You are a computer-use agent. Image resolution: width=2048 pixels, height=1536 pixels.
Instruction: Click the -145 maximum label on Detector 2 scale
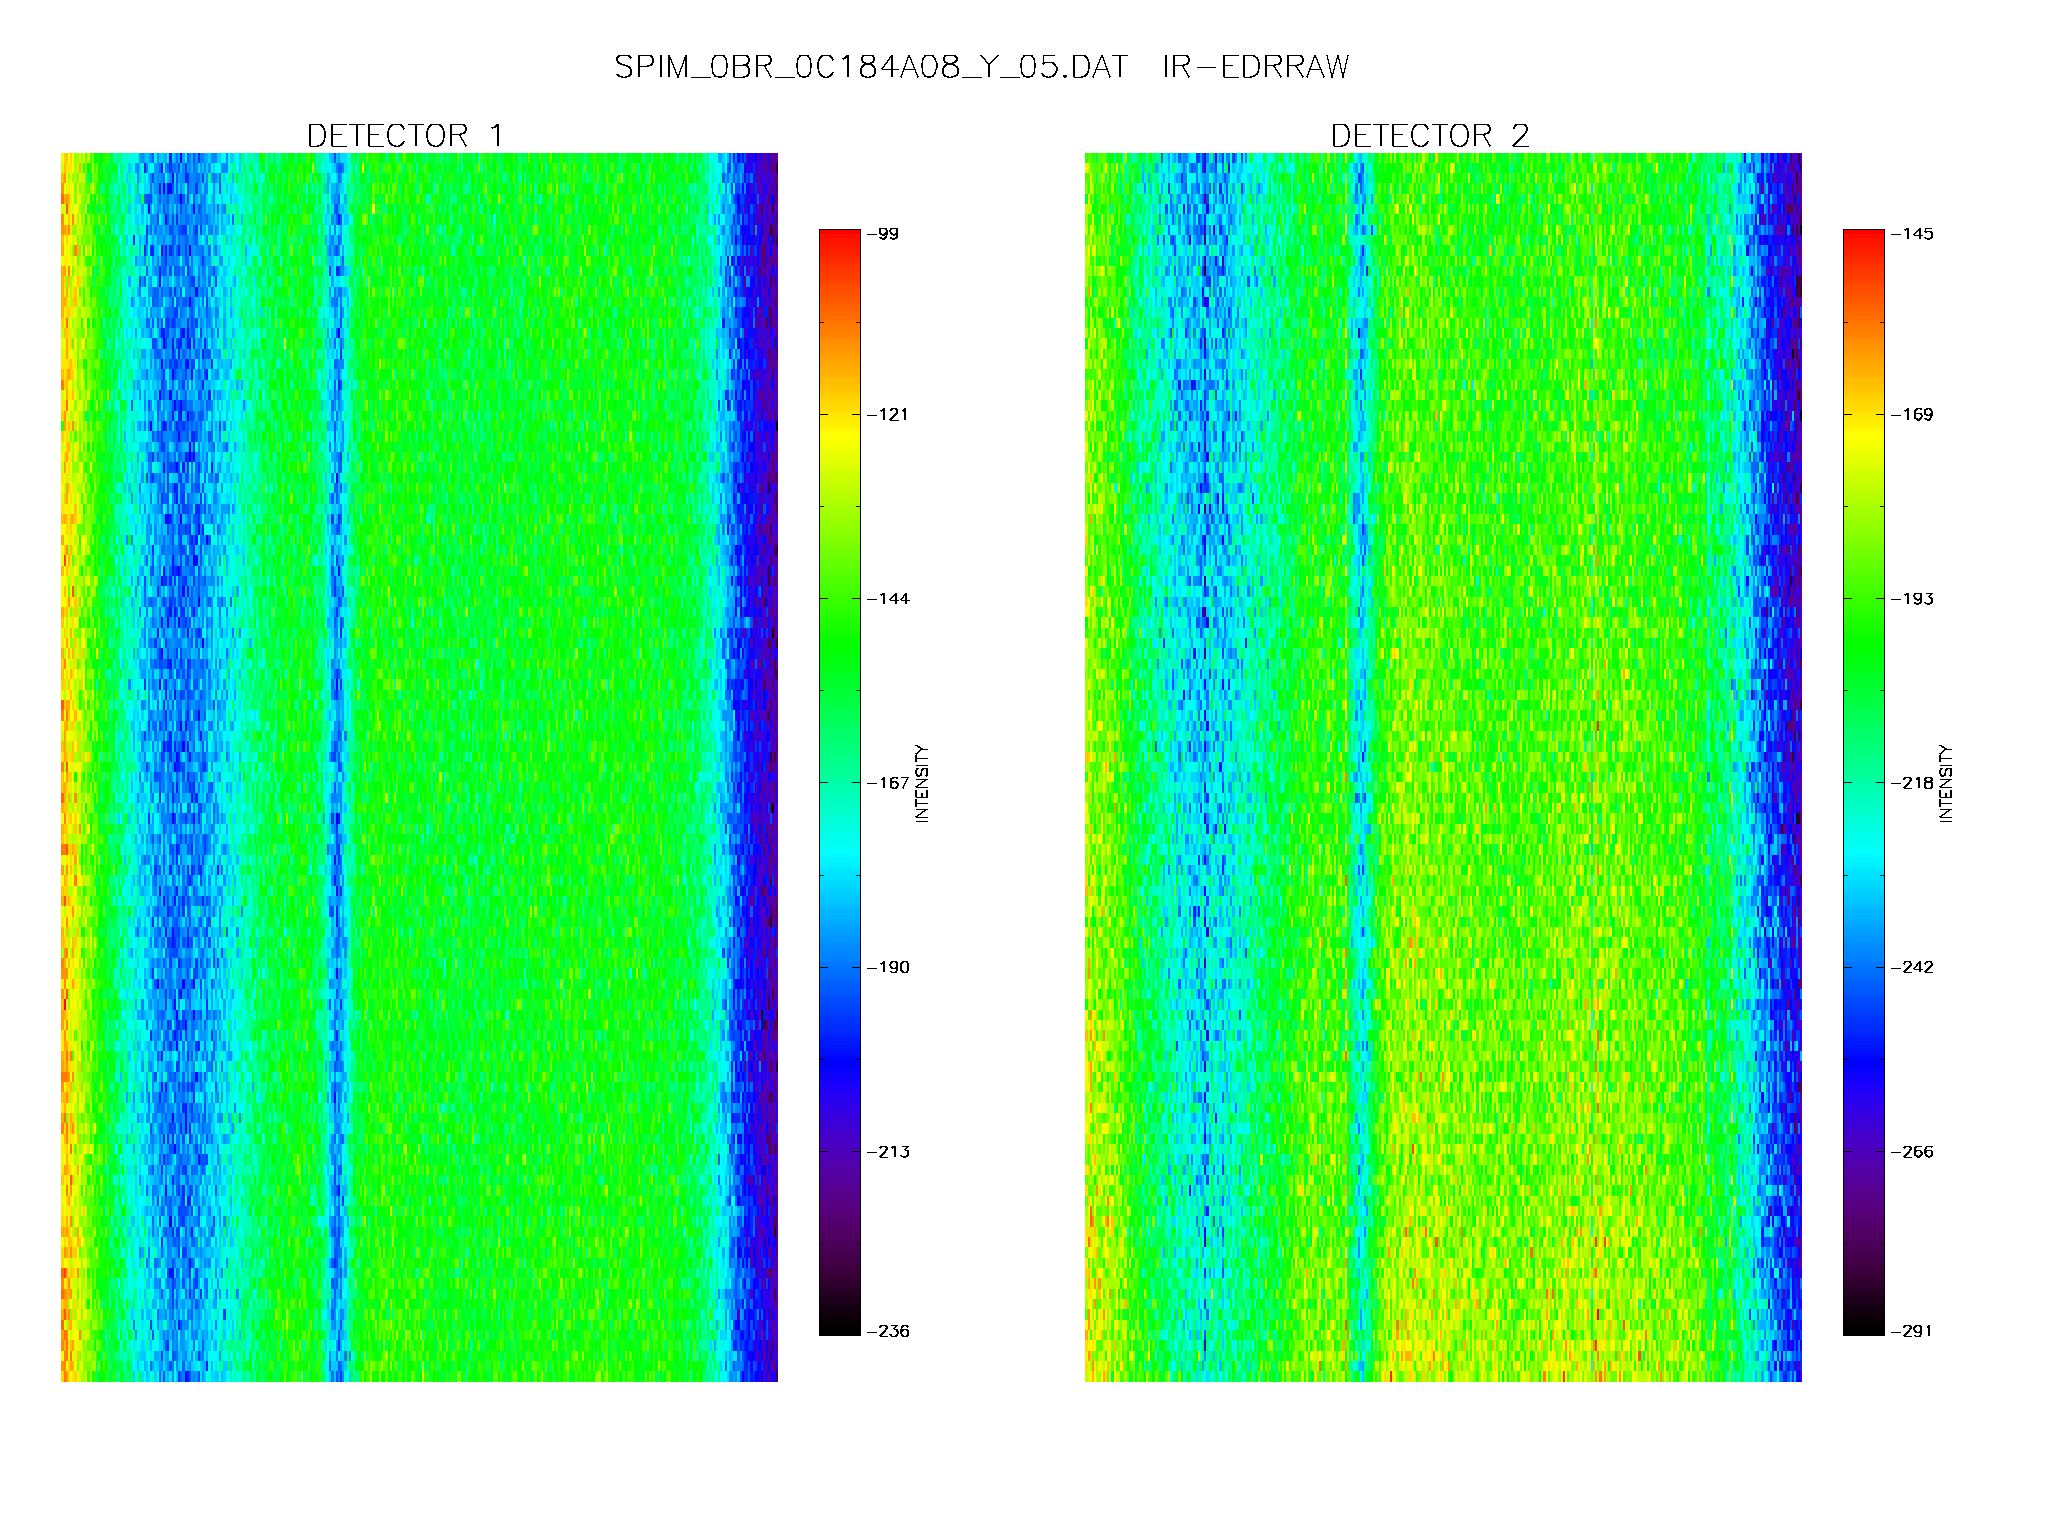(x=1912, y=234)
